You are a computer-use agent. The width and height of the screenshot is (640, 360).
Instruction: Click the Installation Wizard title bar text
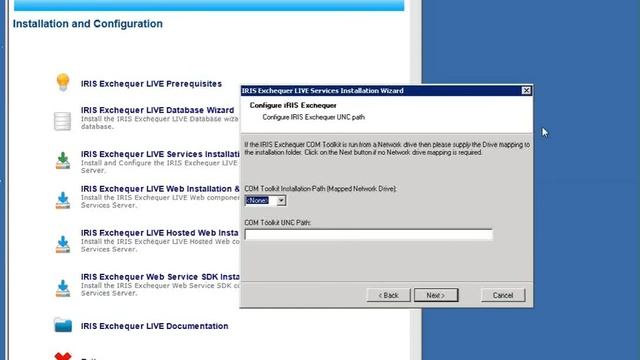coord(322,91)
